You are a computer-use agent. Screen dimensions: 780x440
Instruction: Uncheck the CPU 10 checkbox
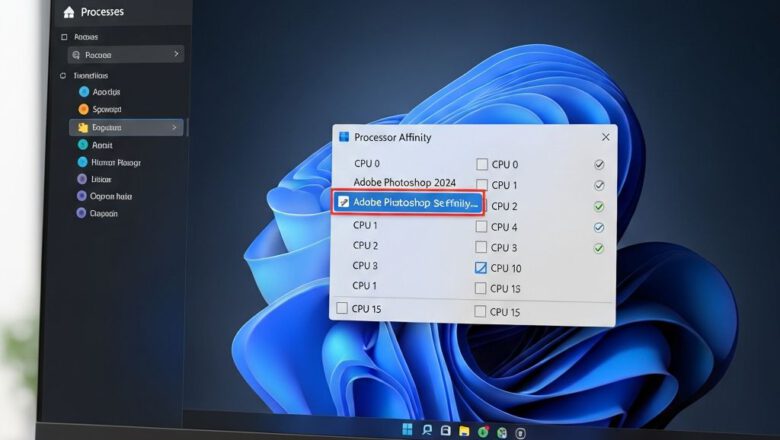[481, 268]
